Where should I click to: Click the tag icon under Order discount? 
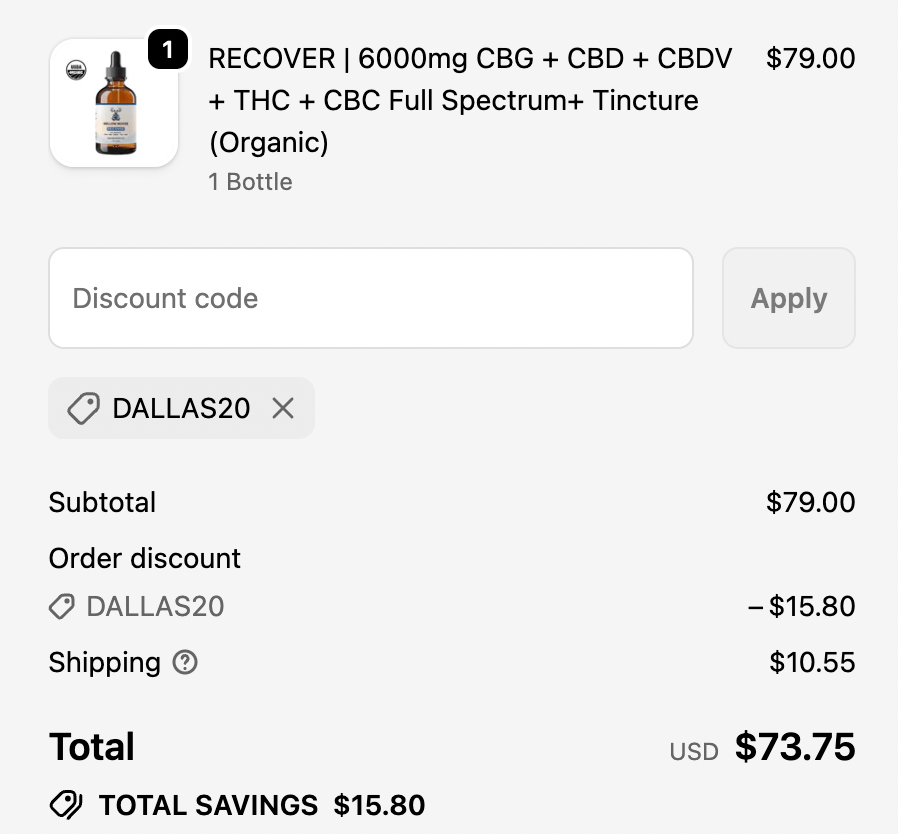[x=62, y=606]
